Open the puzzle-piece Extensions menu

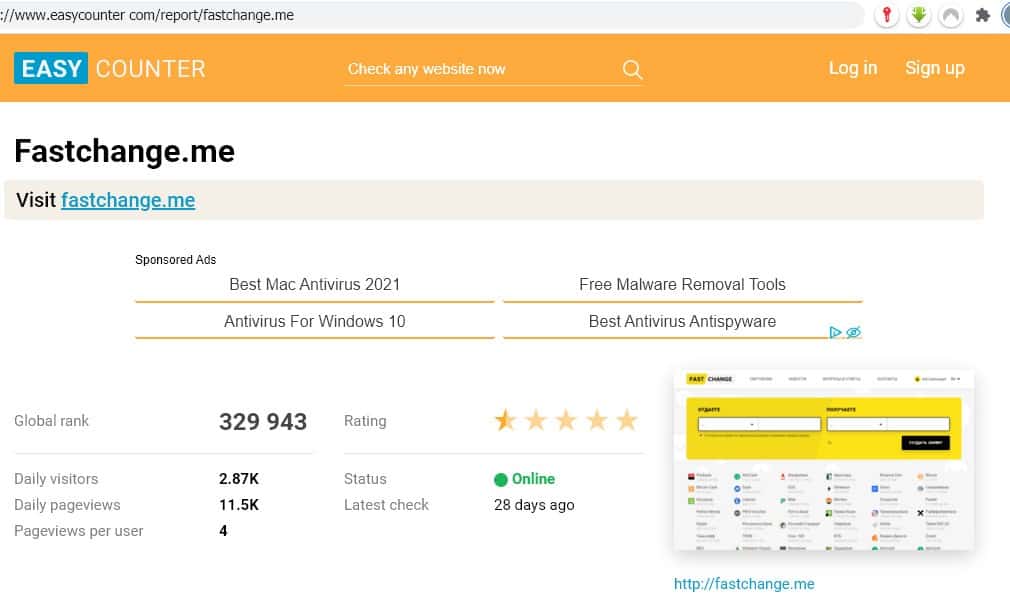coord(982,15)
